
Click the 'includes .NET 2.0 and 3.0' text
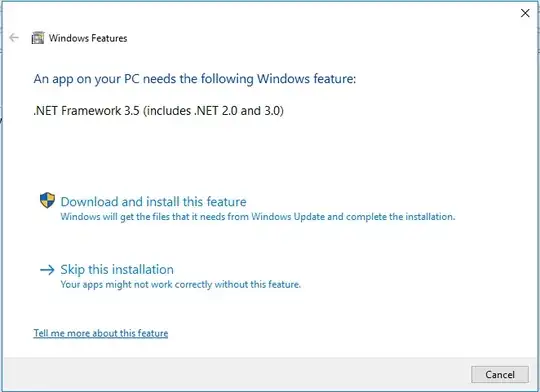tap(213, 111)
